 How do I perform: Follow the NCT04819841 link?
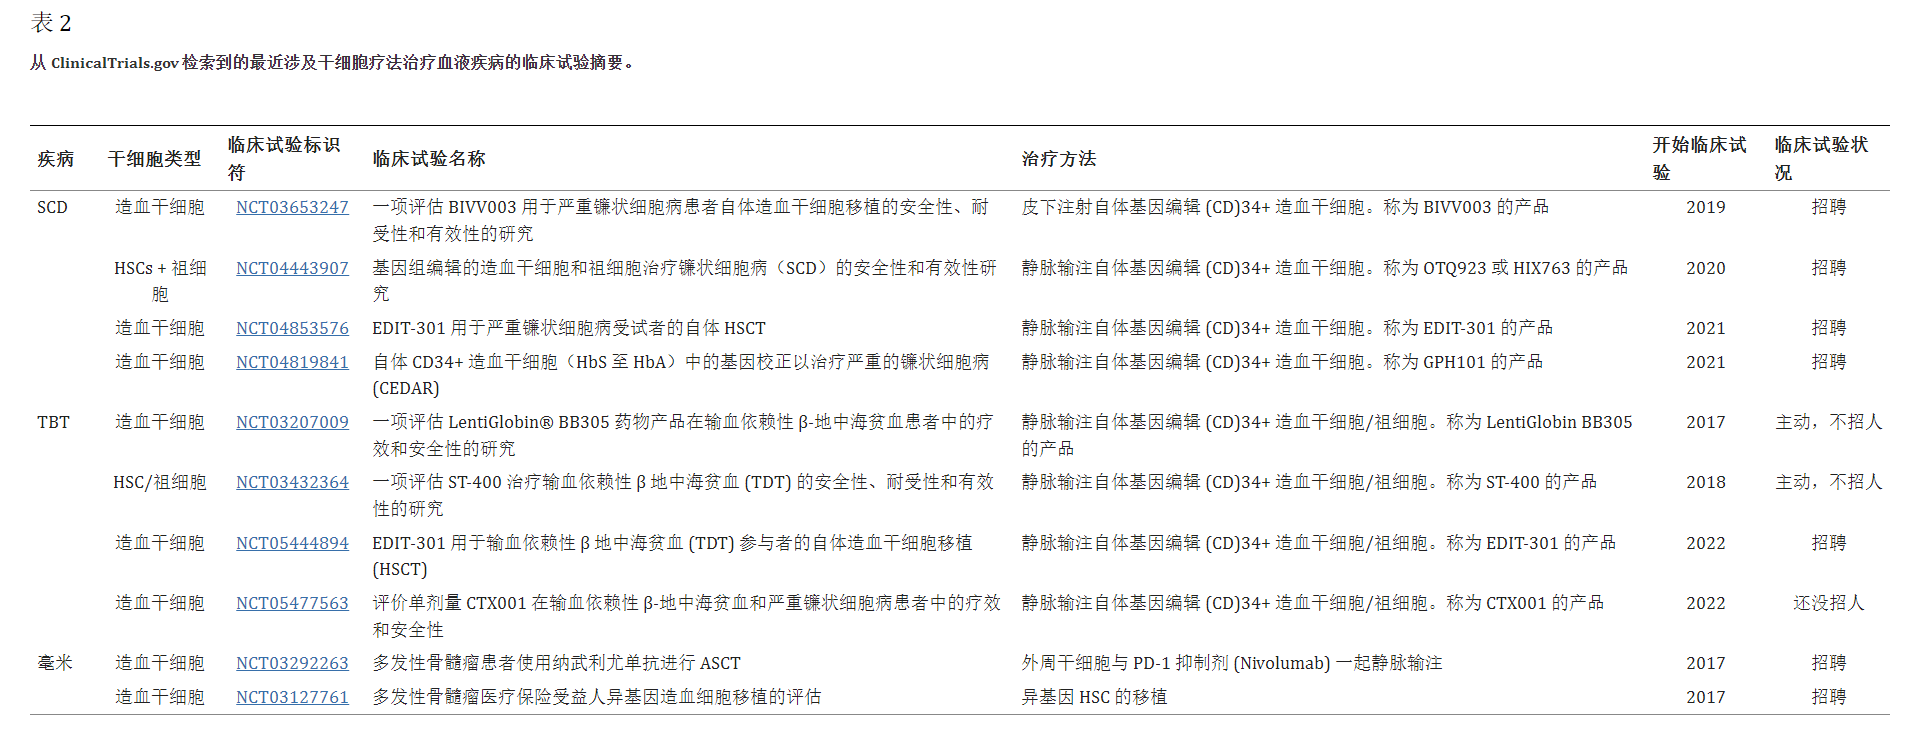point(292,362)
